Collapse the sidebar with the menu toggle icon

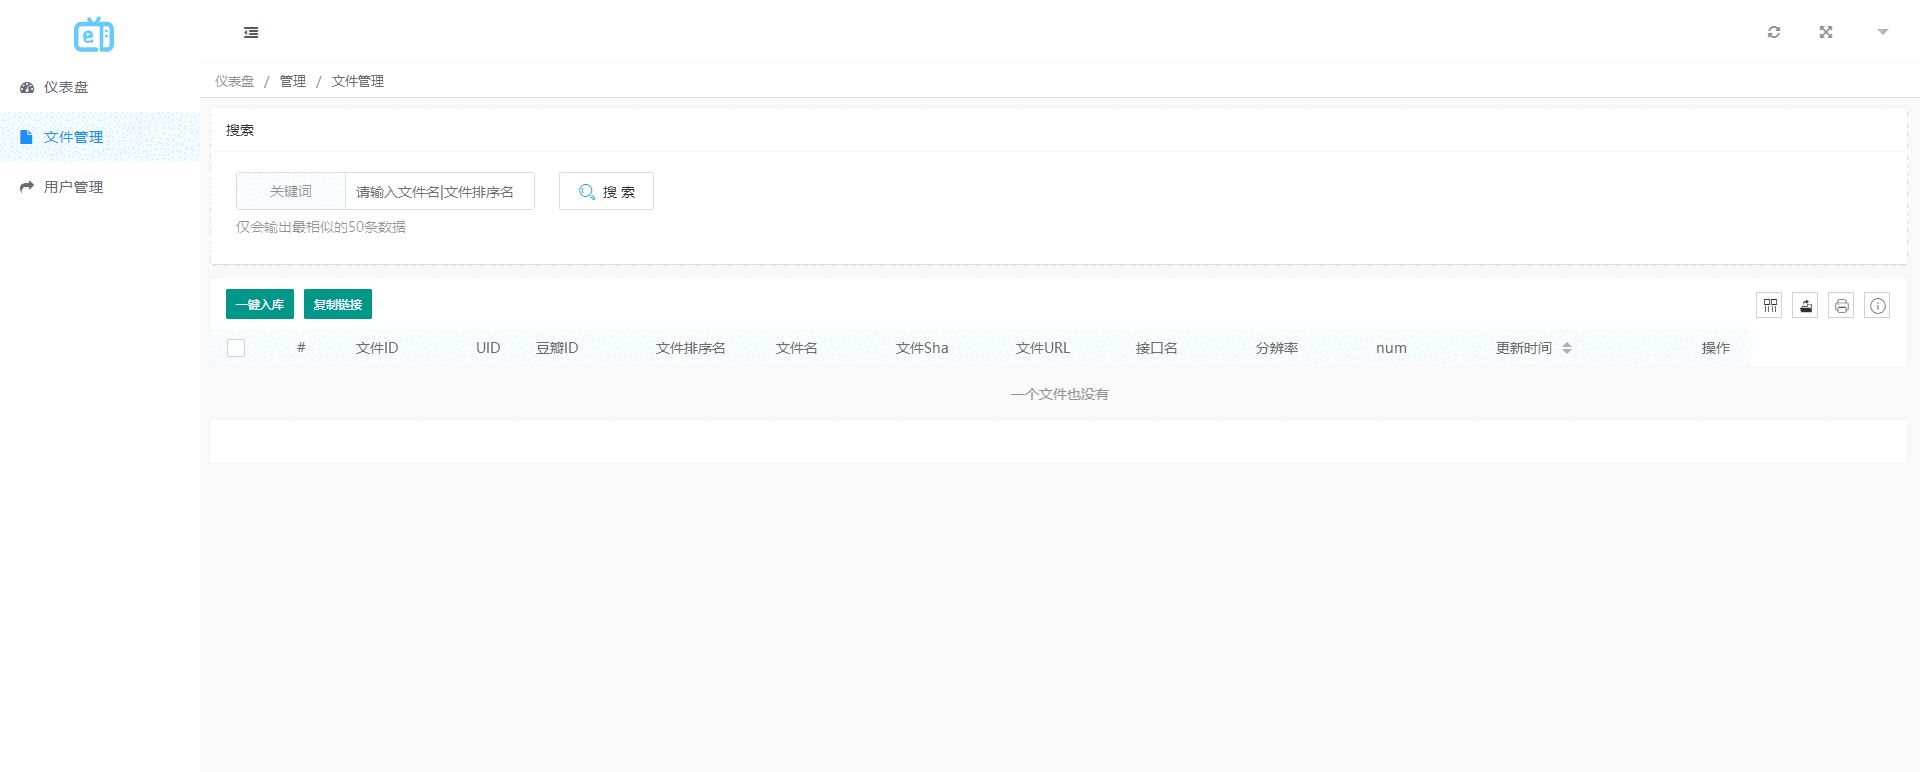click(x=251, y=33)
